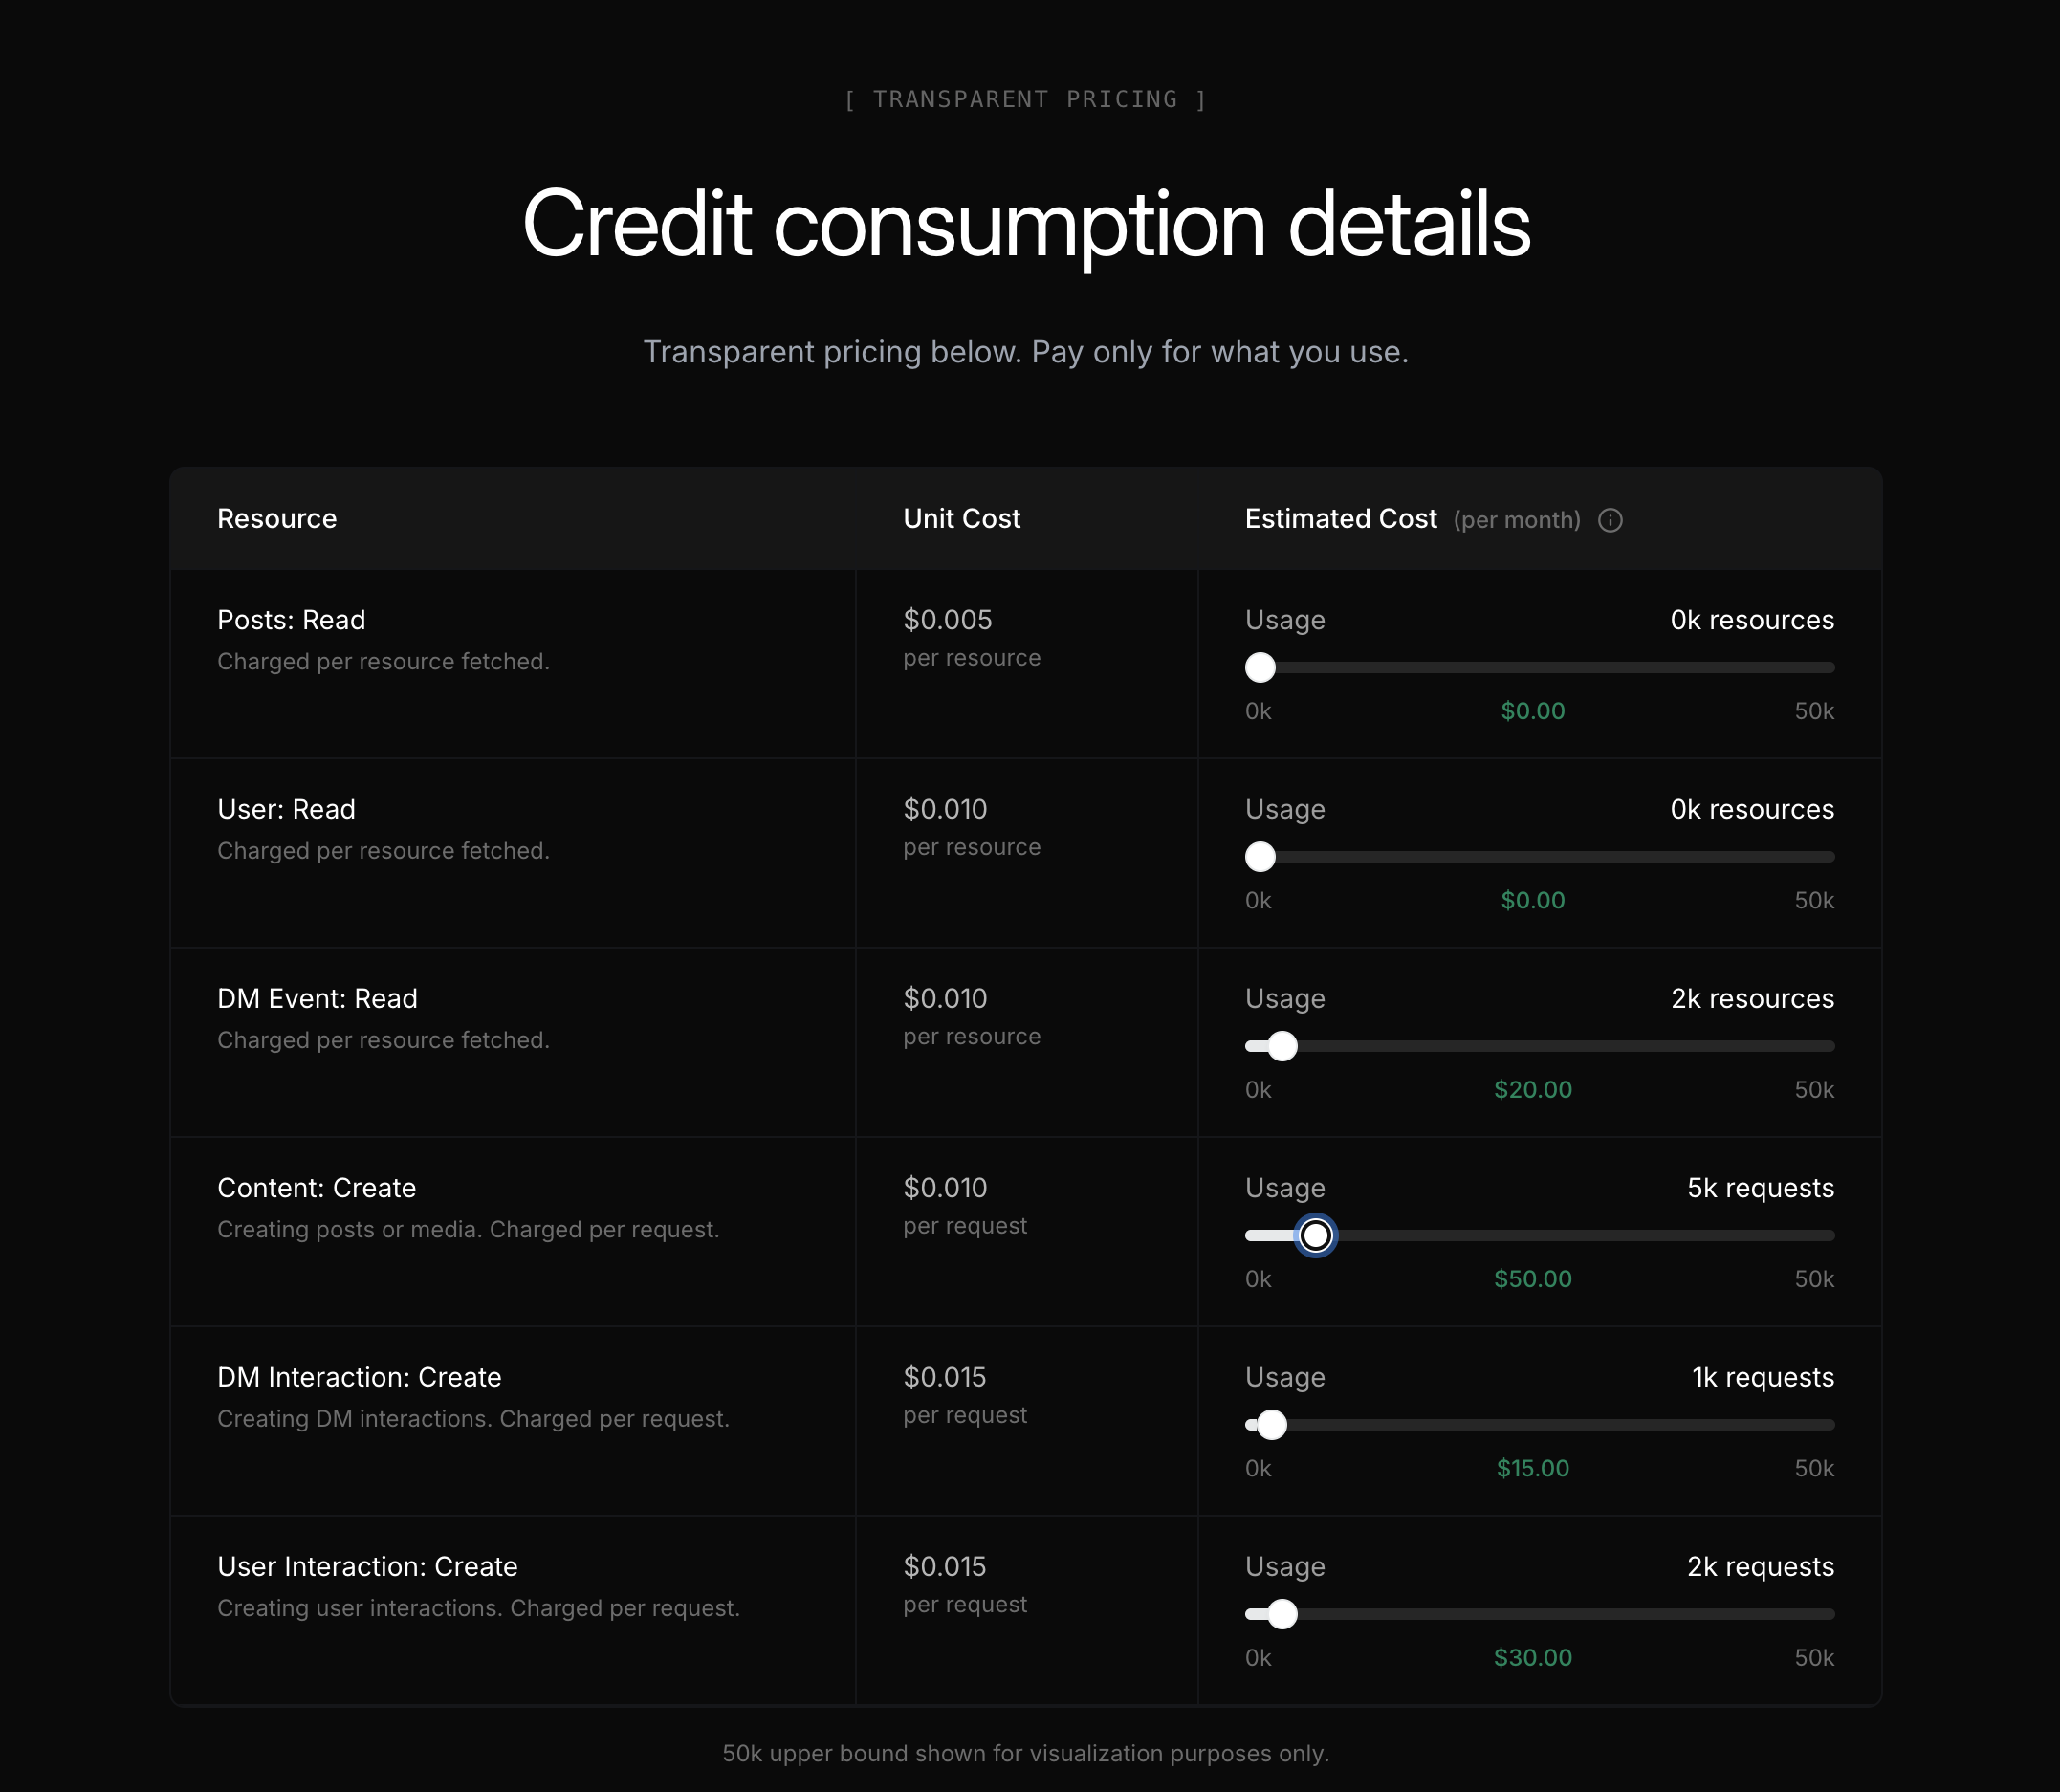Click the $20.00 estimated cost value
Viewport: 2060px width, 1792px height.
[x=1532, y=1090]
